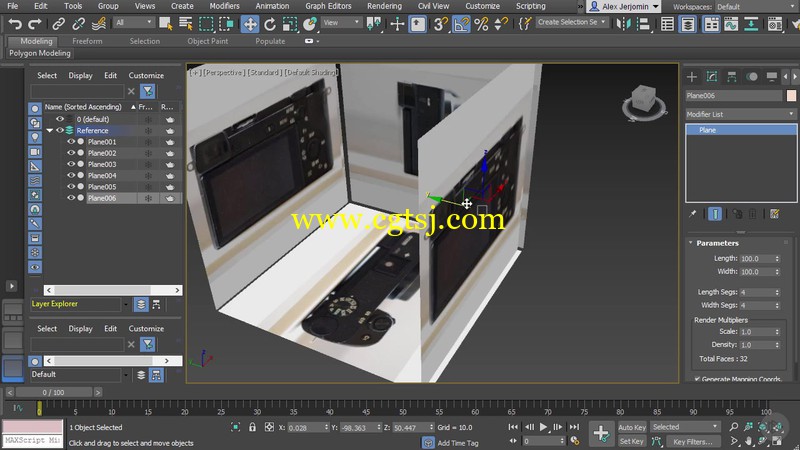This screenshot has height=450, width=800.
Task: Click the 0 / 100 time slider
Action: point(54,392)
